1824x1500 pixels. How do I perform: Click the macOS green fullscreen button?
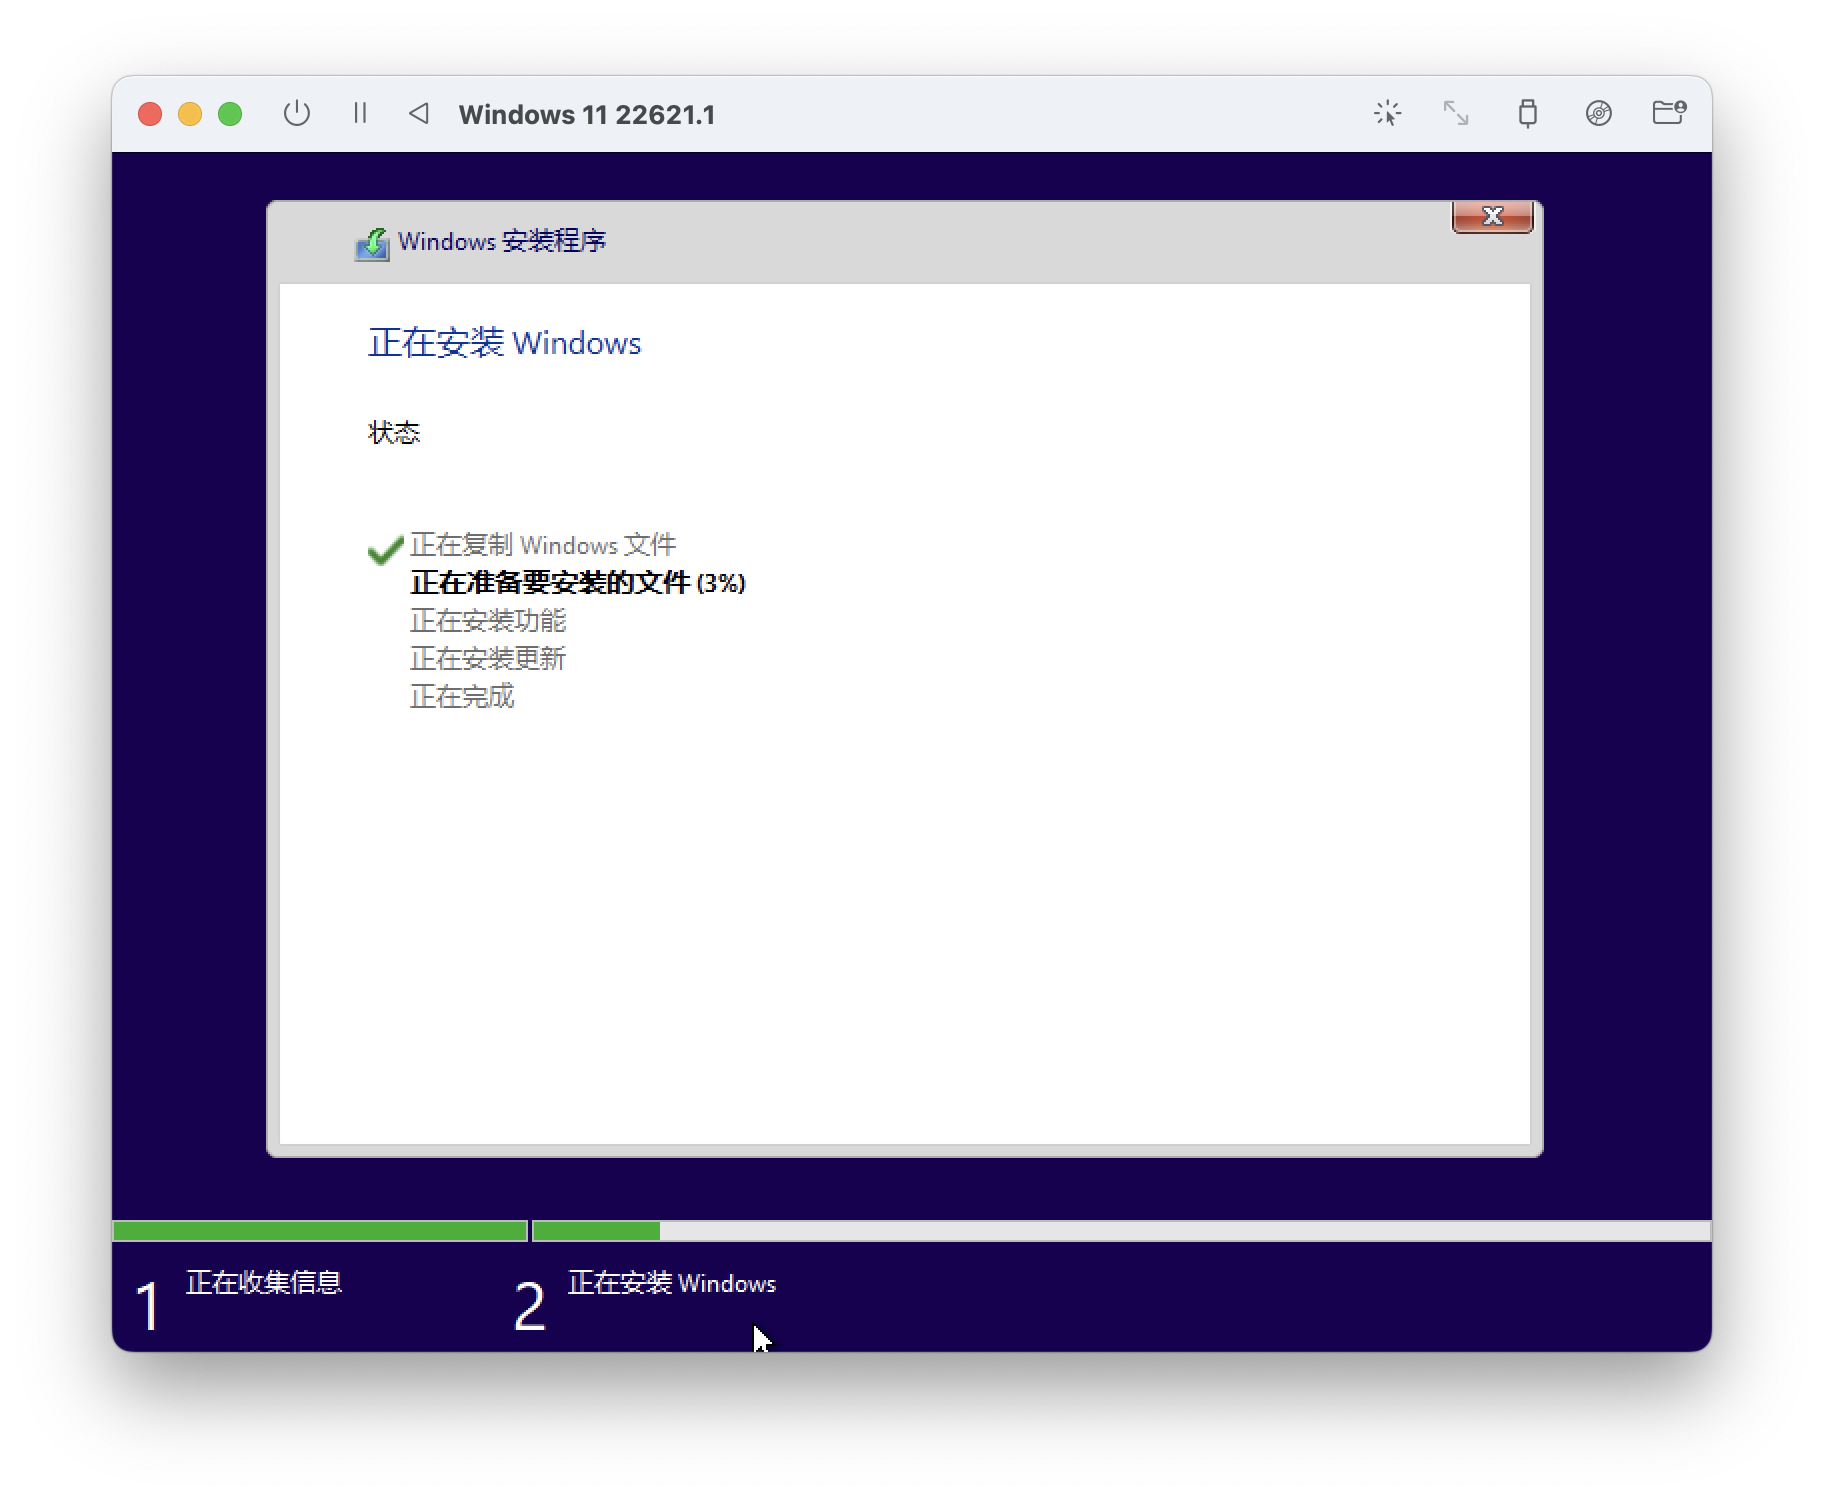click(x=230, y=114)
